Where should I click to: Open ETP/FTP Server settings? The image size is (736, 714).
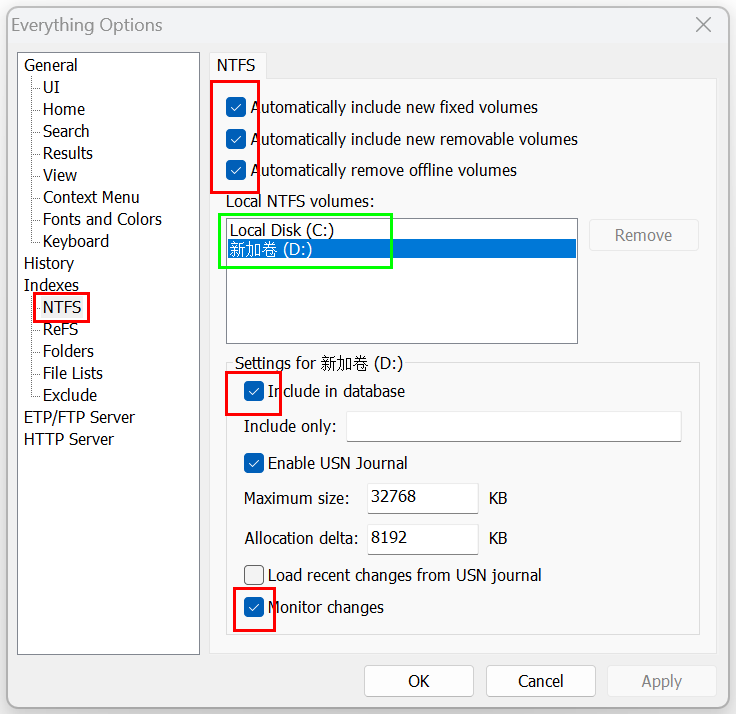(79, 417)
